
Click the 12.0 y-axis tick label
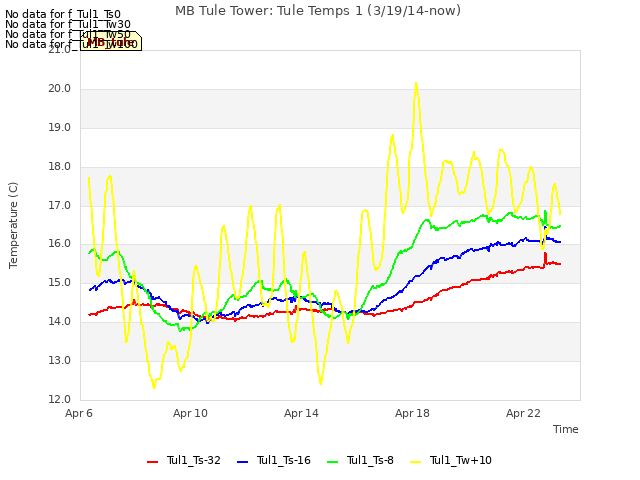click(60, 399)
